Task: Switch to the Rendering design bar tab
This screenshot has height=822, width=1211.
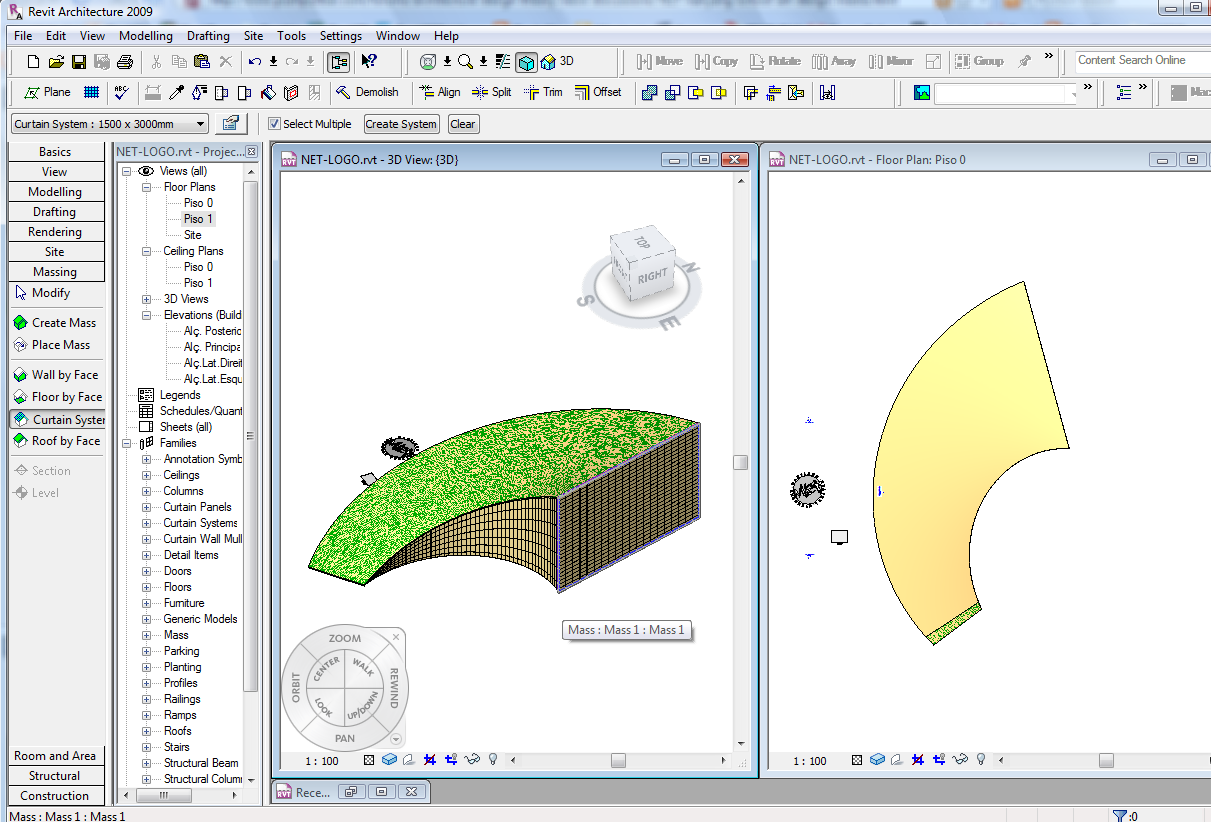Action: pos(55,232)
